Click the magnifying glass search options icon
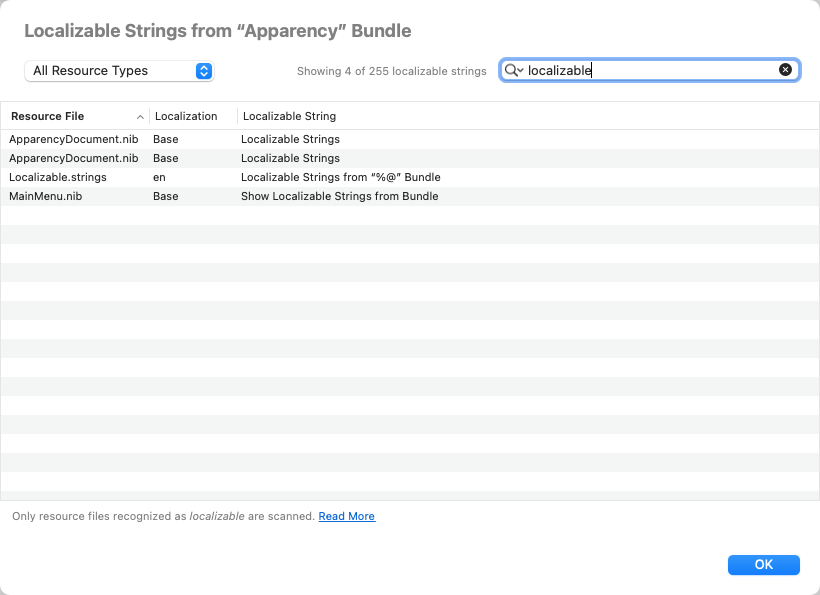This screenshot has height=595, width=820. click(514, 70)
